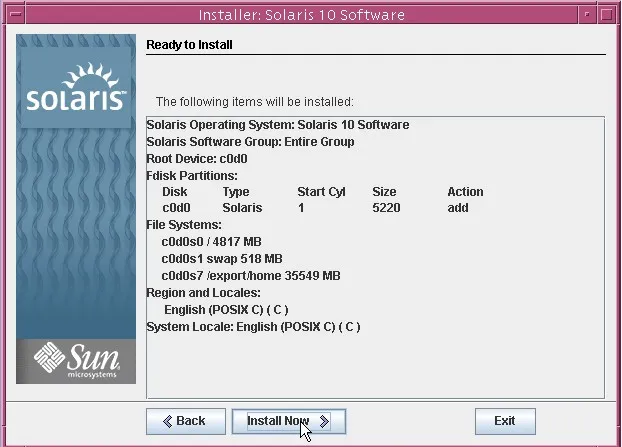Exit the Solaris installer

click(x=505, y=421)
